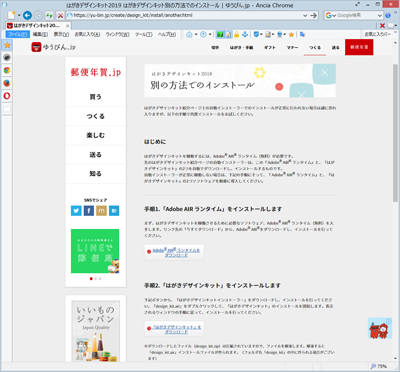Open the はがき・手紙 navigation link

[x=241, y=48]
